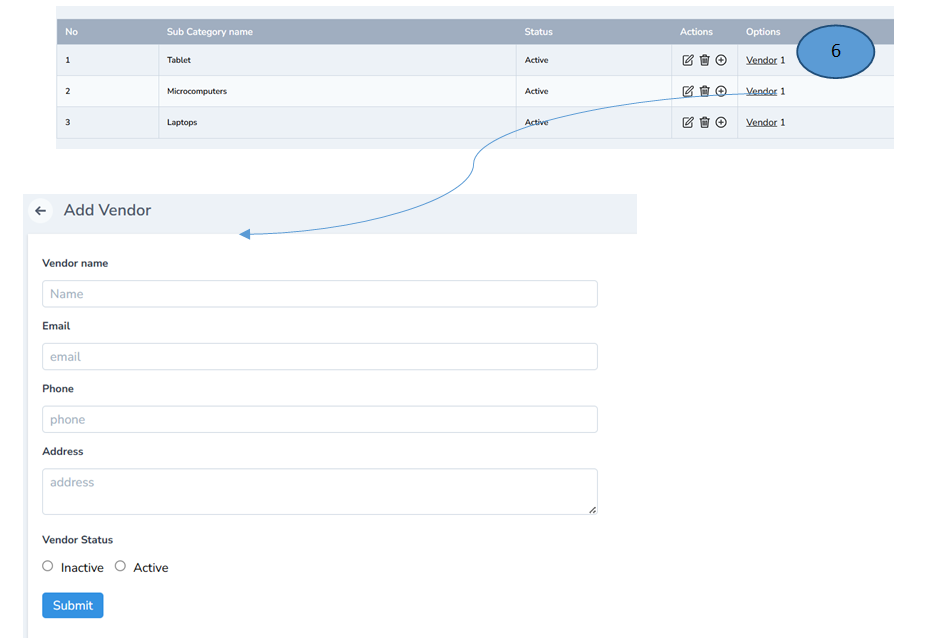The height and width of the screenshot is (638, 926).
Task: Click the plus icon for Laptops row
Action: click(x=720, y=122)
